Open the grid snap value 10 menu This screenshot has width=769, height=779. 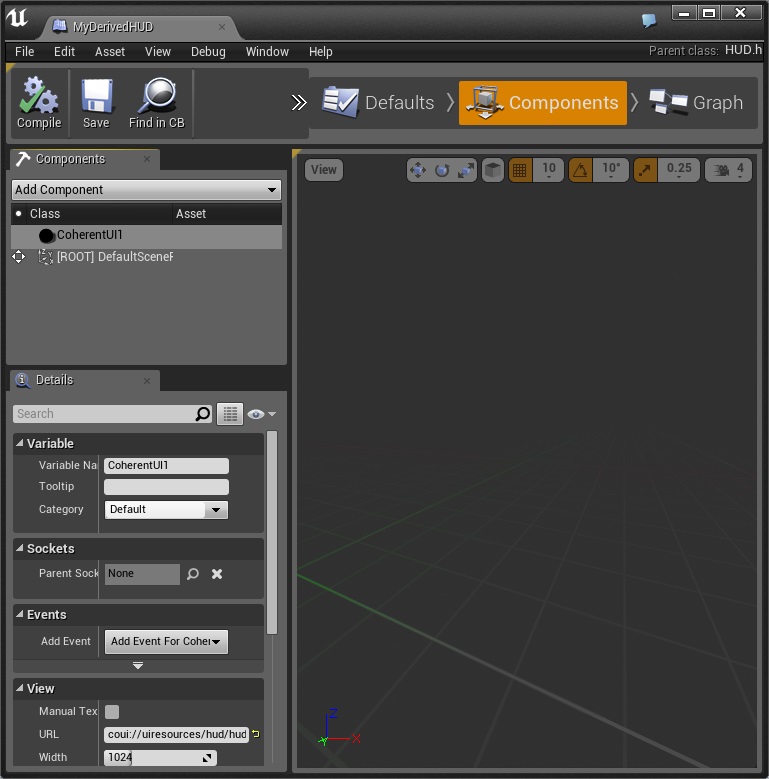[x=548, y=170]
